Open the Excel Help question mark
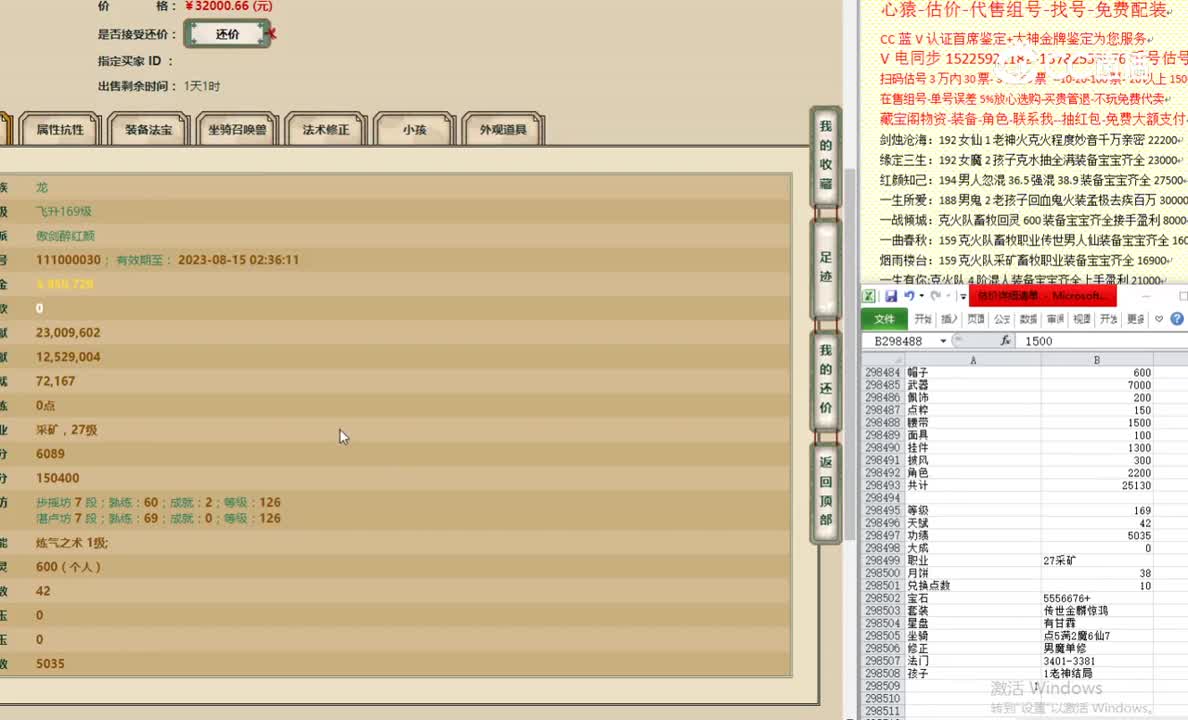Viewport: 1188px width, 720px height. 1177,319
